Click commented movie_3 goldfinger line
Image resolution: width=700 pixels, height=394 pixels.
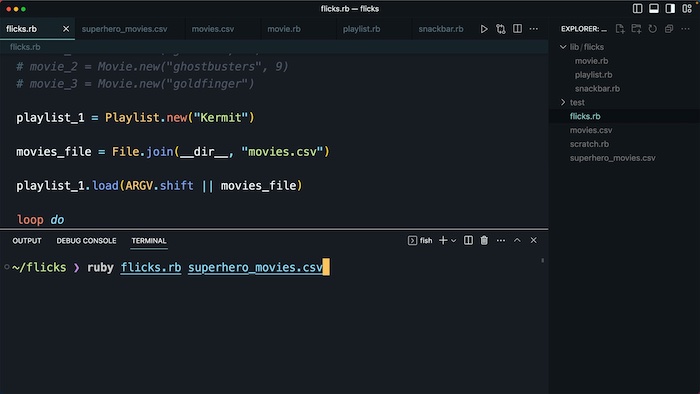tap(135, 84)
